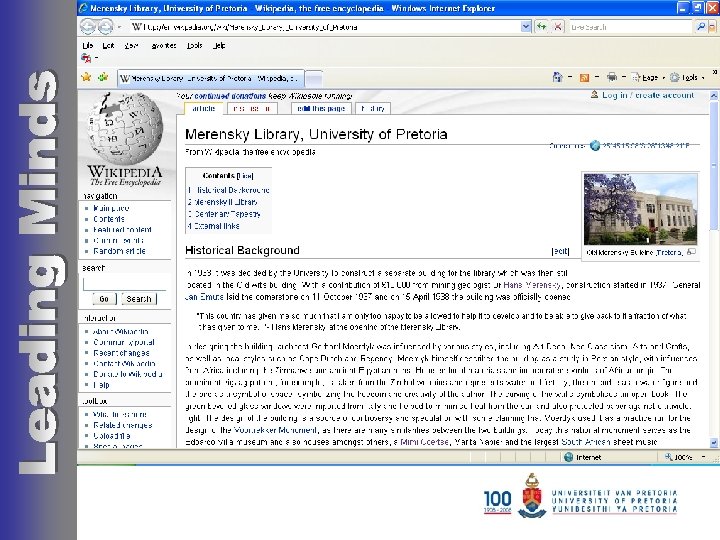Open the View menu
The width and height of the screenshot is (720, 540).
click(131, 45)
